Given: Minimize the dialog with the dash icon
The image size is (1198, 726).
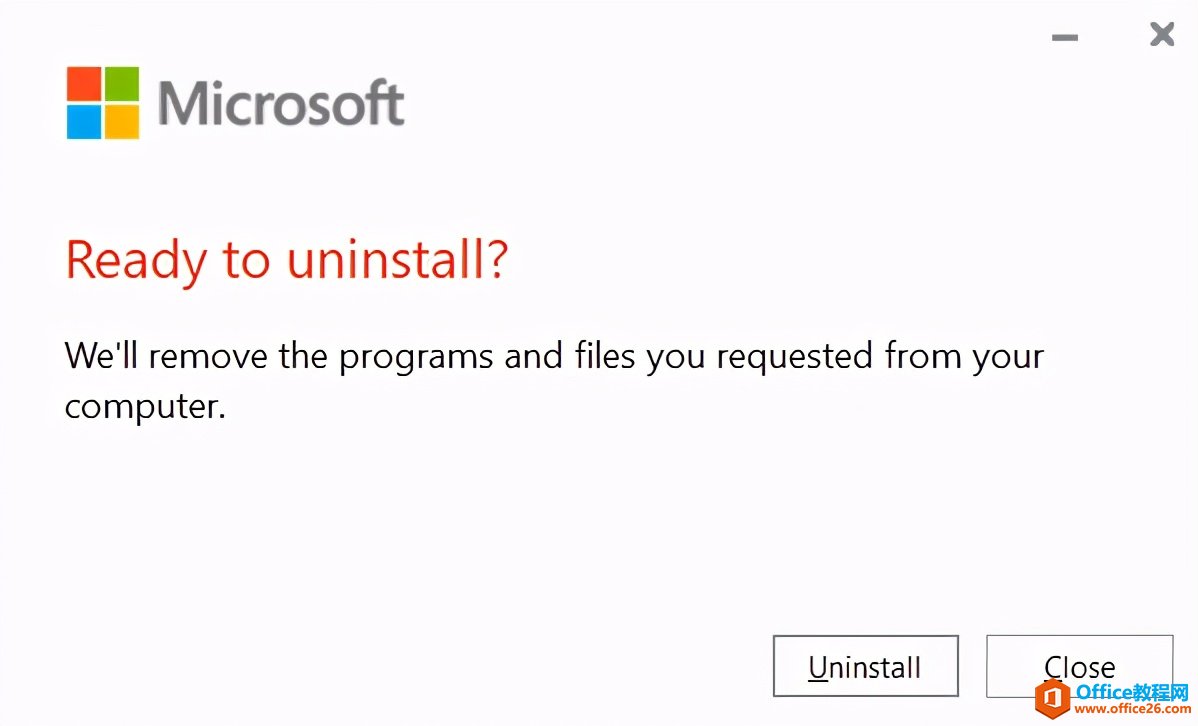Looking at the screenshot, I should [1064, 37].
